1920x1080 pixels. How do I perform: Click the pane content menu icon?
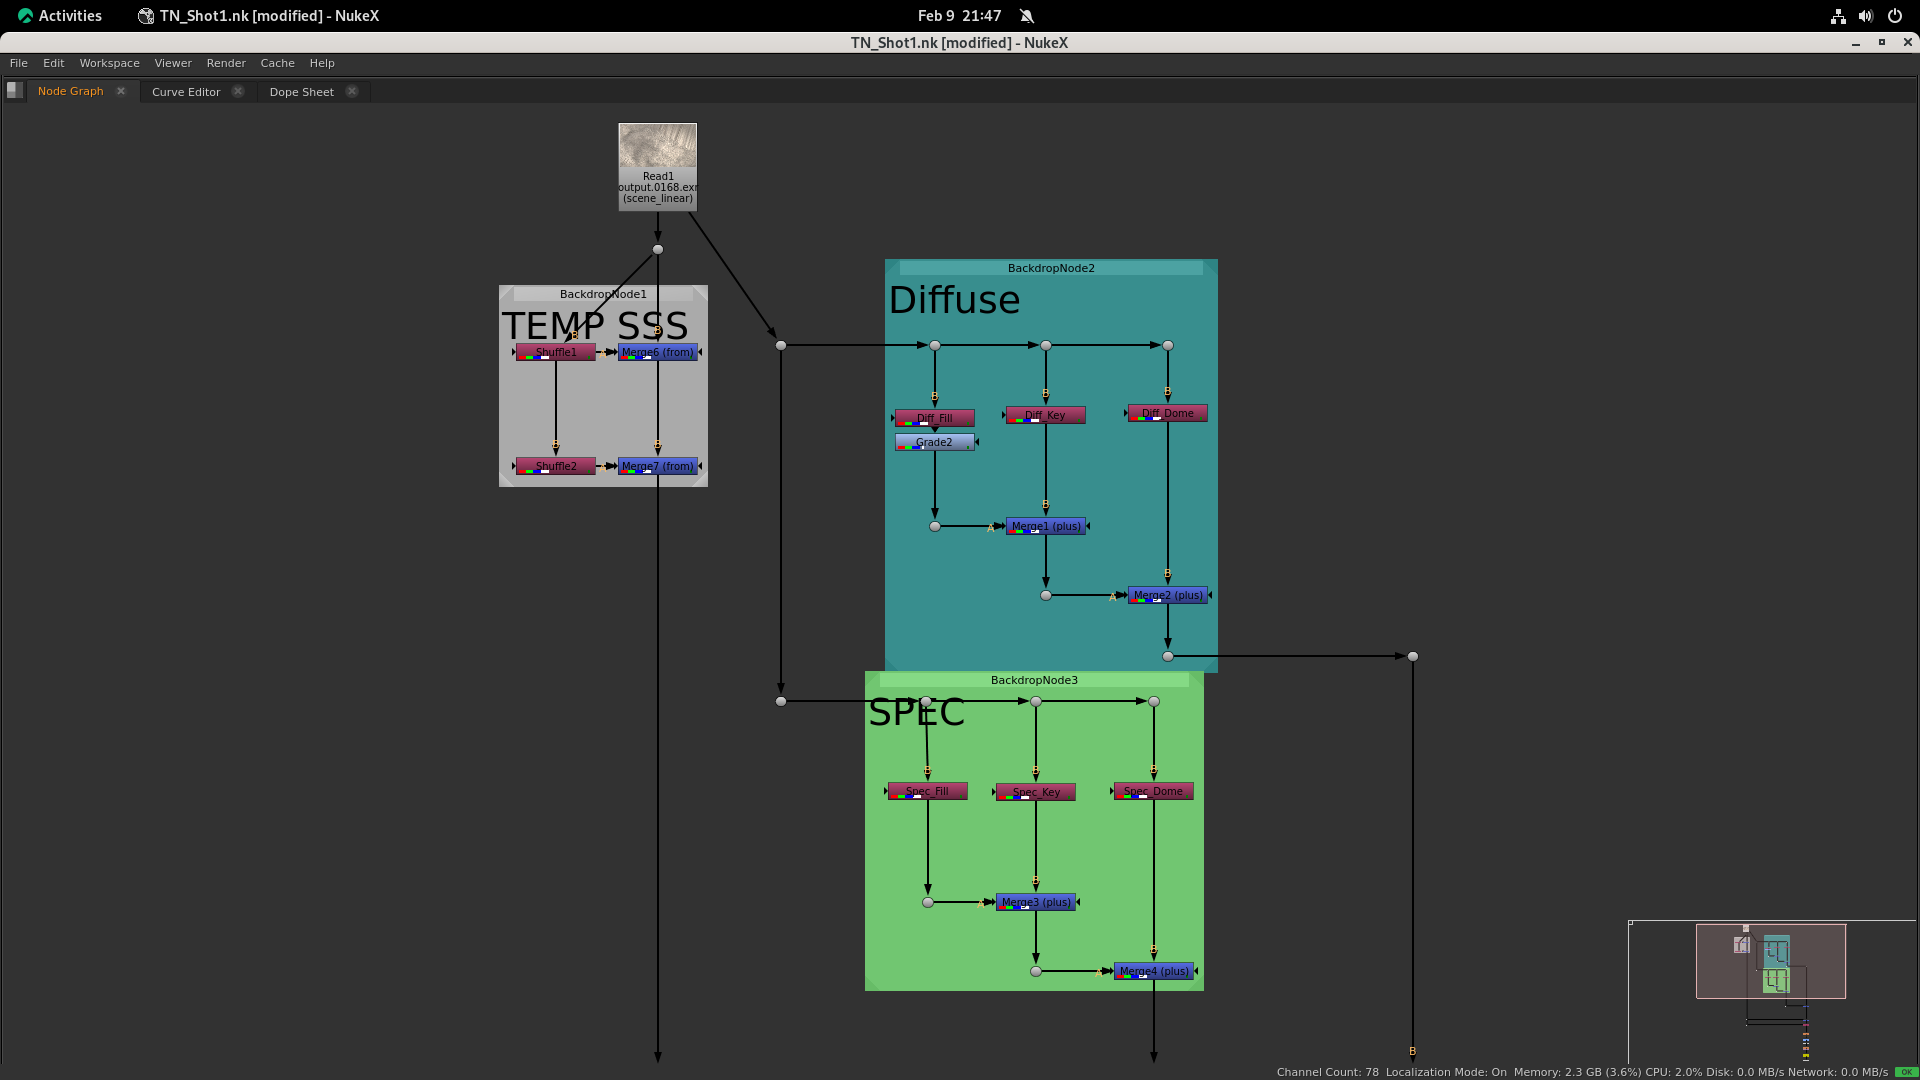pyautogui.click(x=14, y=90)
